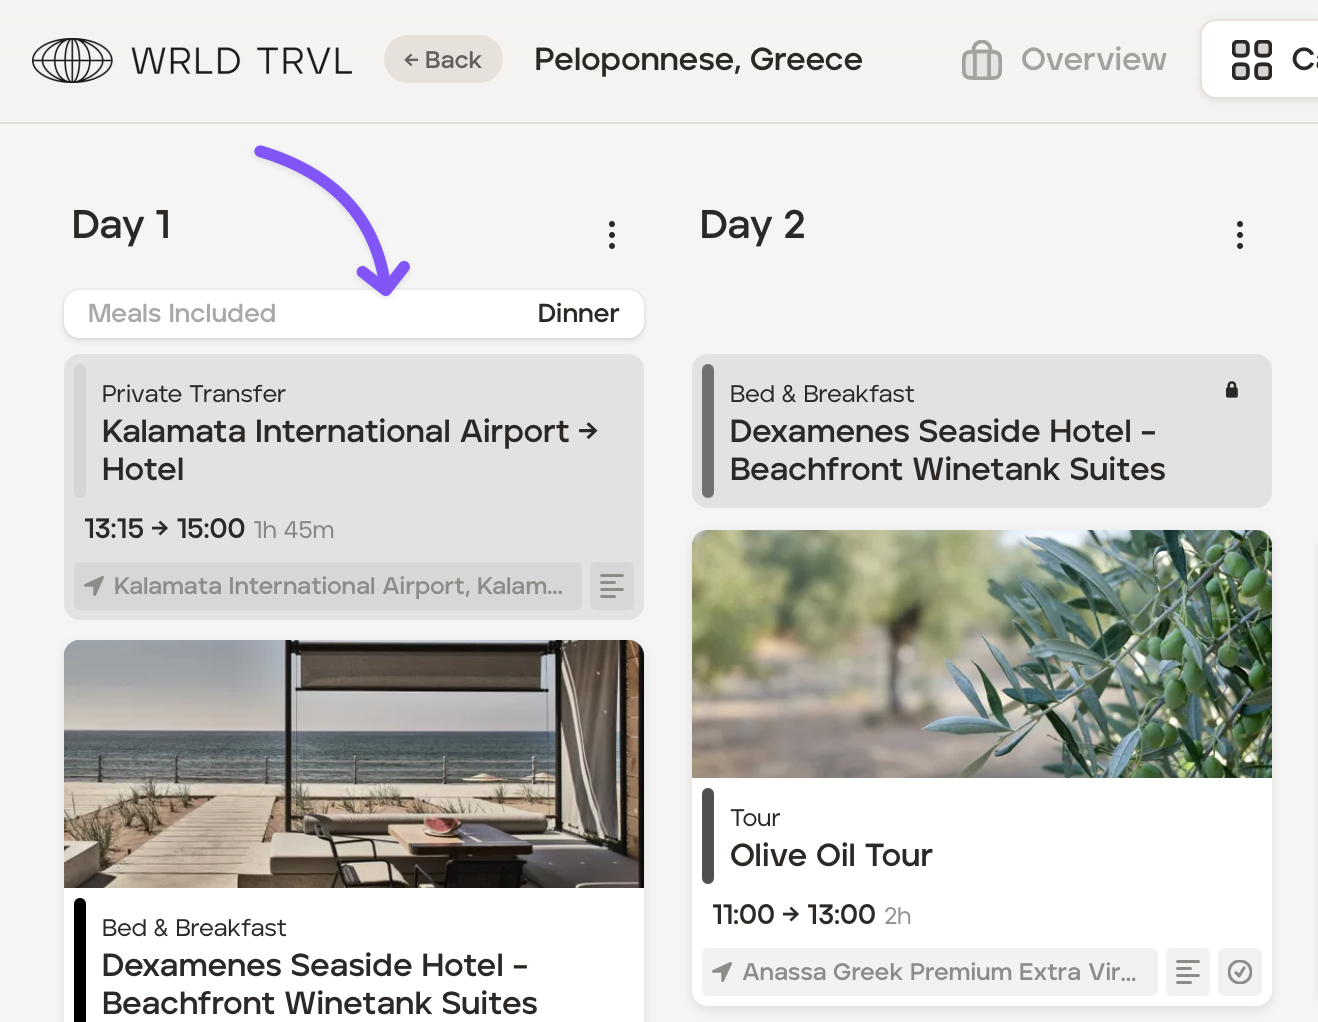This screenshot has width=1318, height=1022.
Task: Click the Meals Included Dinner bar
Action: pyautogui.click(x=354, y=314)
